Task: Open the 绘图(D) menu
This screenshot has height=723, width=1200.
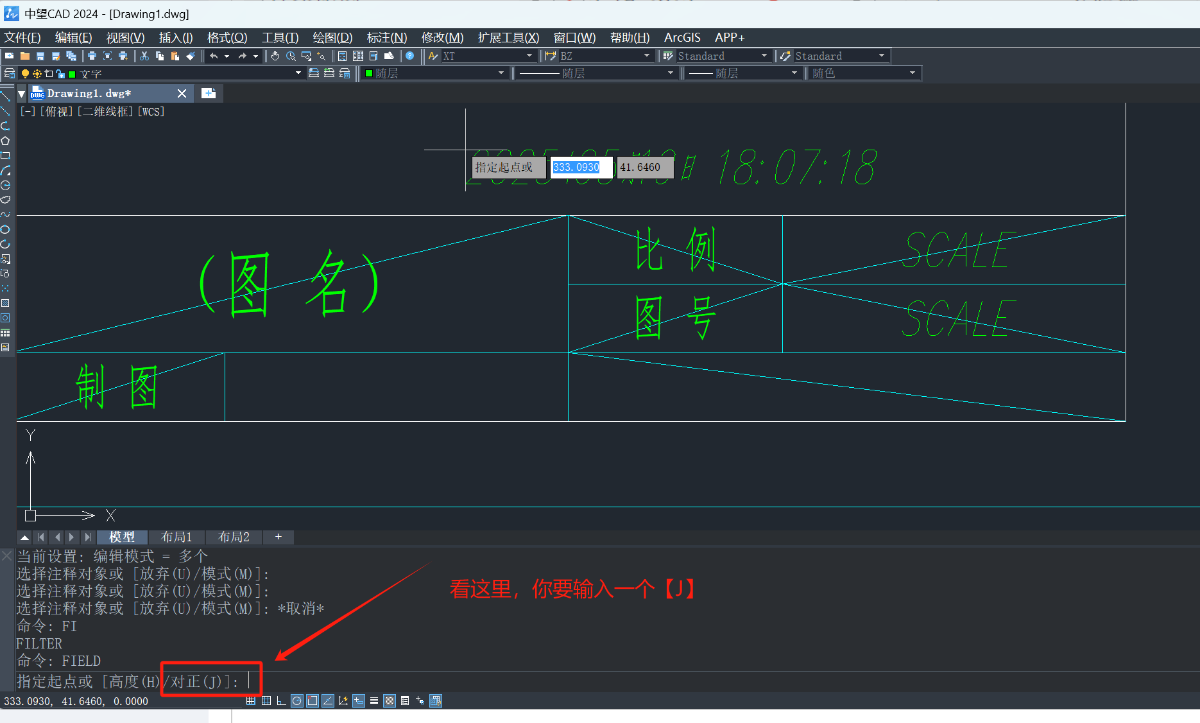Action: [332, 37]
